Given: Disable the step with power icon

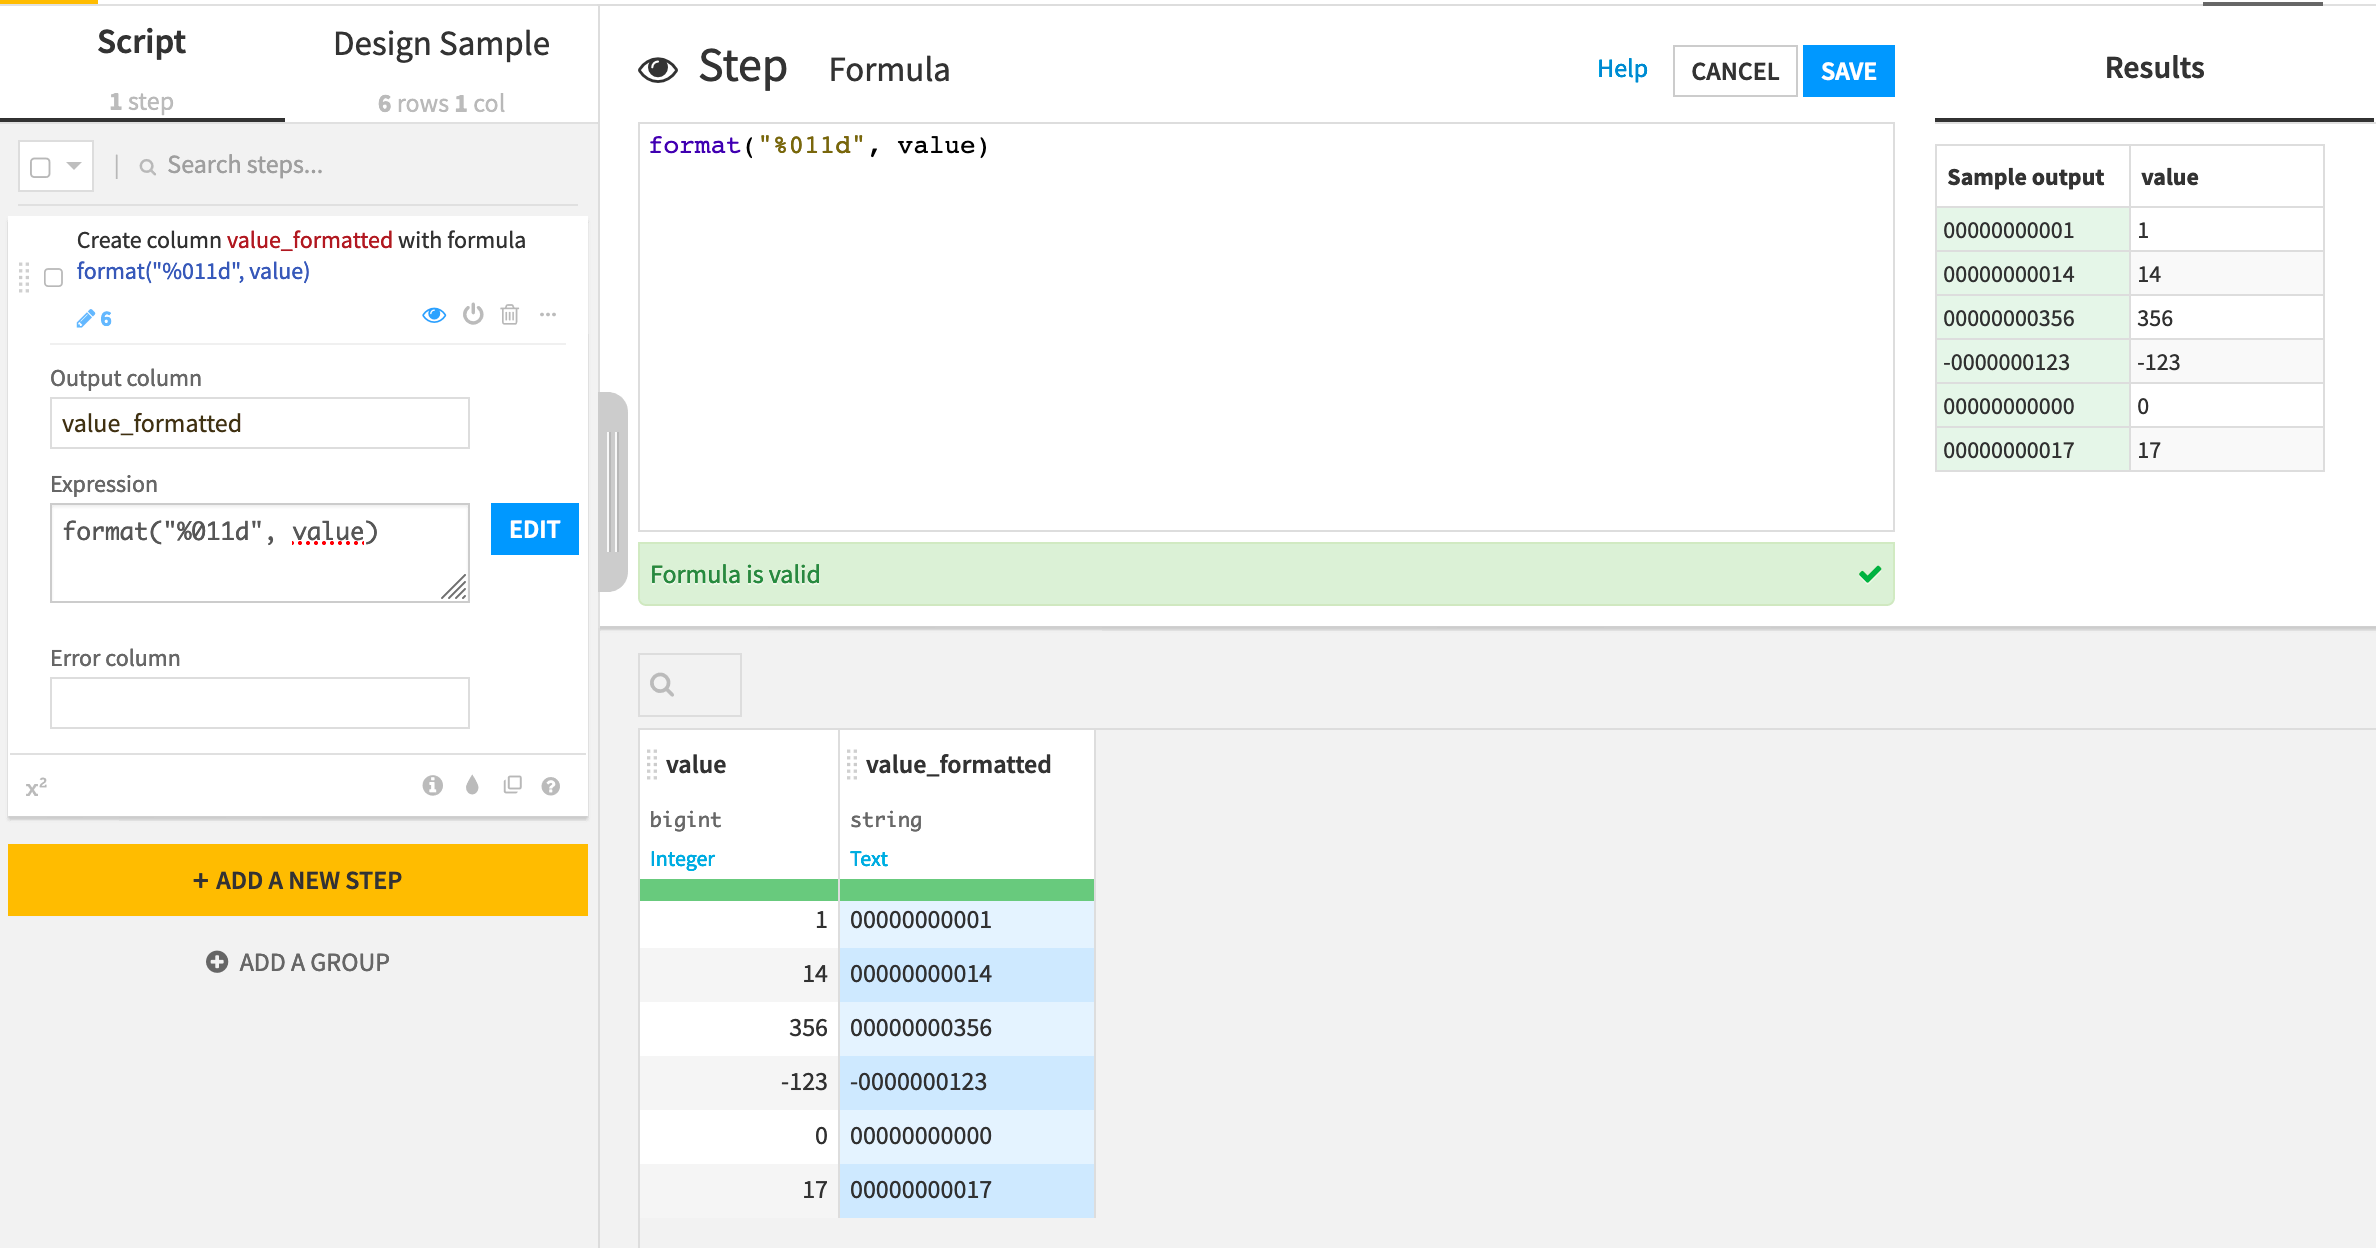Looking at the screenshot, I should (473, 315).
